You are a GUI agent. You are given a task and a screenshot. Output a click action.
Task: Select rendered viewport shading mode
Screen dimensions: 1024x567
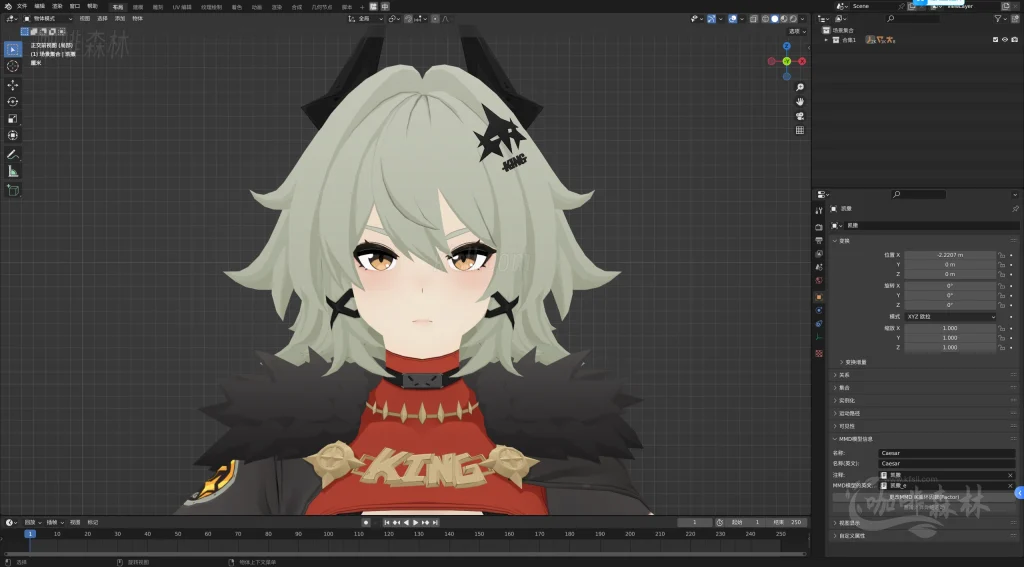[x=793, y=19]
